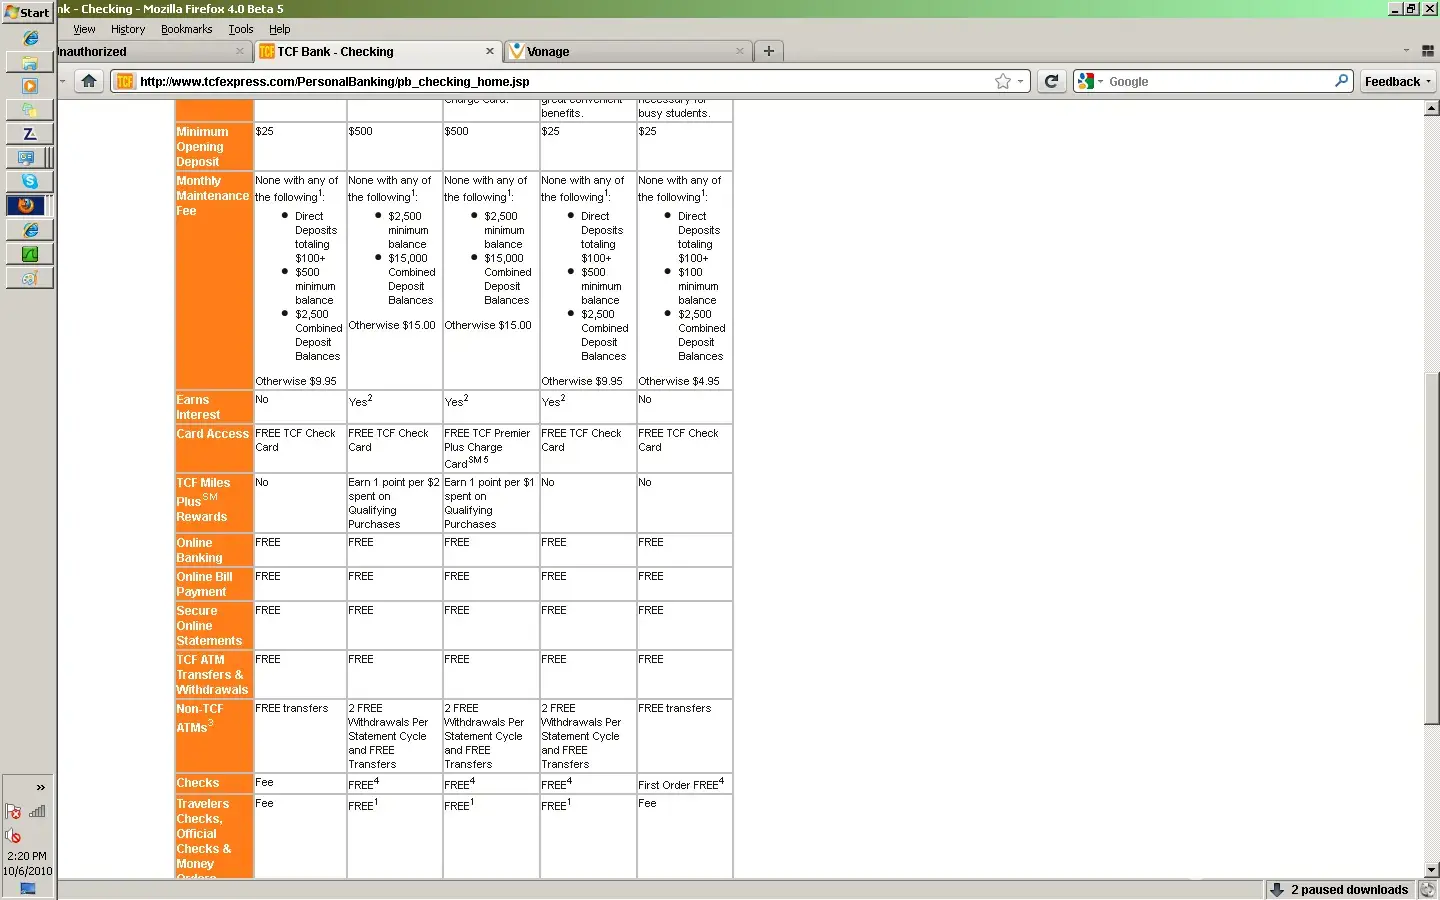Bookmark this page with the star icon
The height and width of the screenshot is (900, 1440).
[x=1002, y=82]
